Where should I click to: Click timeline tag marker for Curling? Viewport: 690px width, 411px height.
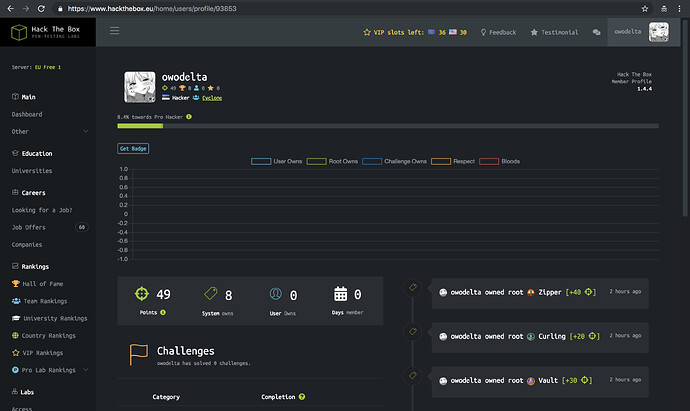pyautogui.click(x=413, y=331)
